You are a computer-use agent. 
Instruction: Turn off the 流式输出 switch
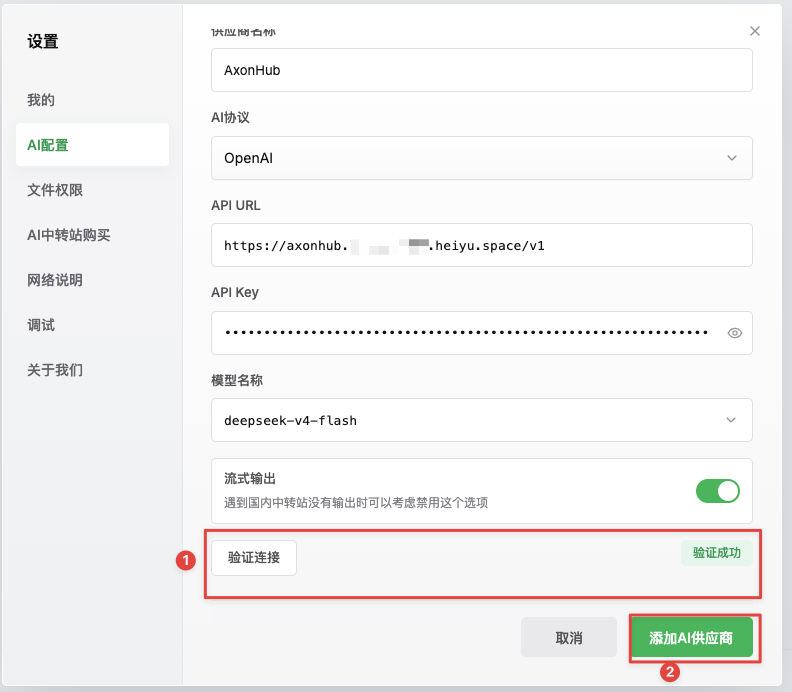click(718, 491)
